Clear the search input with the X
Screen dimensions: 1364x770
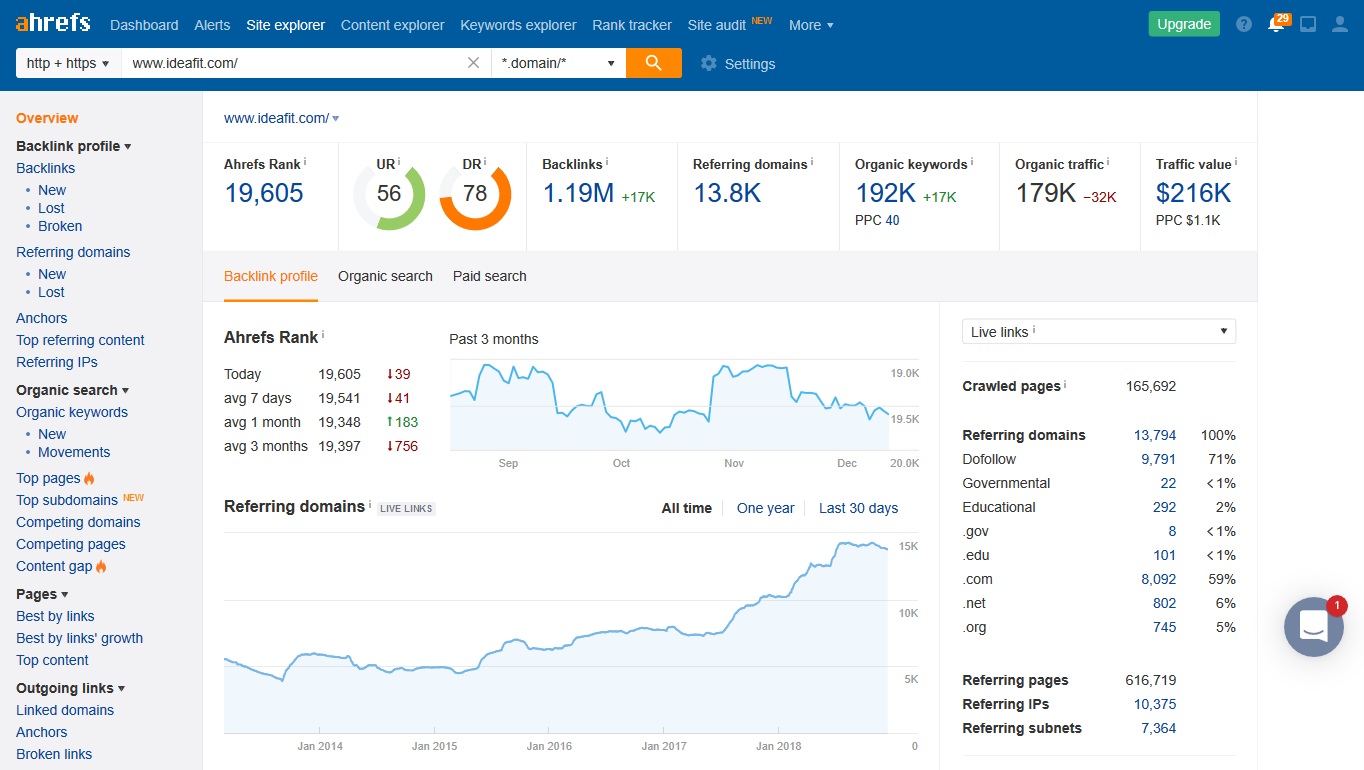[x=473, y=62]
